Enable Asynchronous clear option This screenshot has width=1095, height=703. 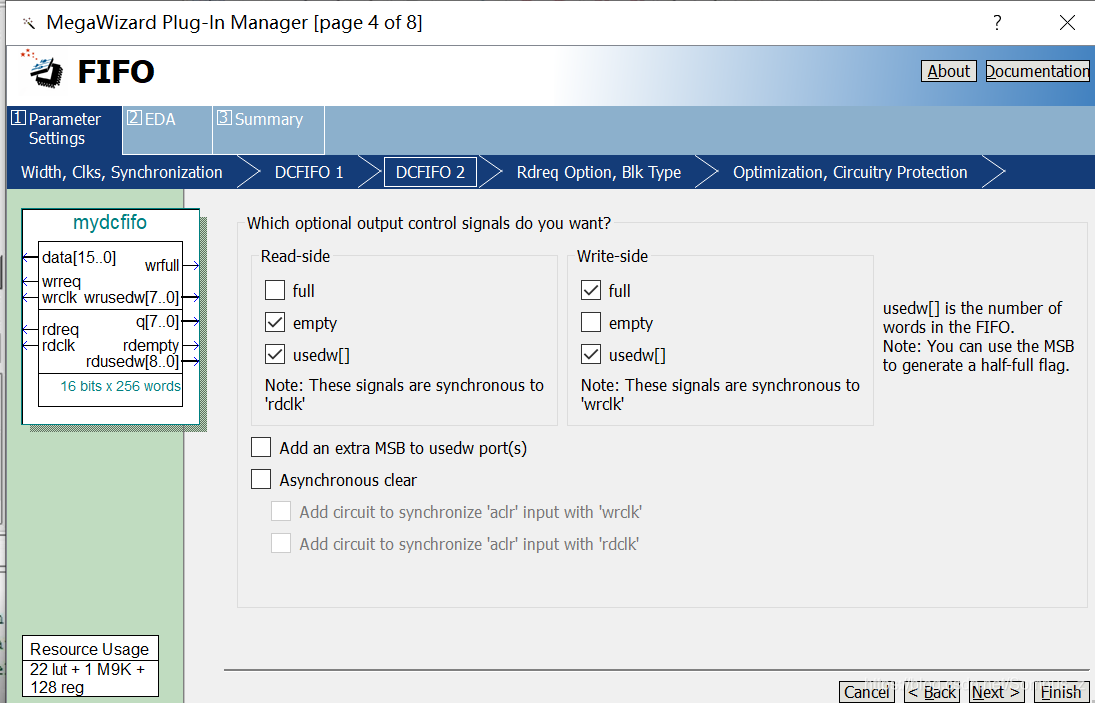click(261, 479)
